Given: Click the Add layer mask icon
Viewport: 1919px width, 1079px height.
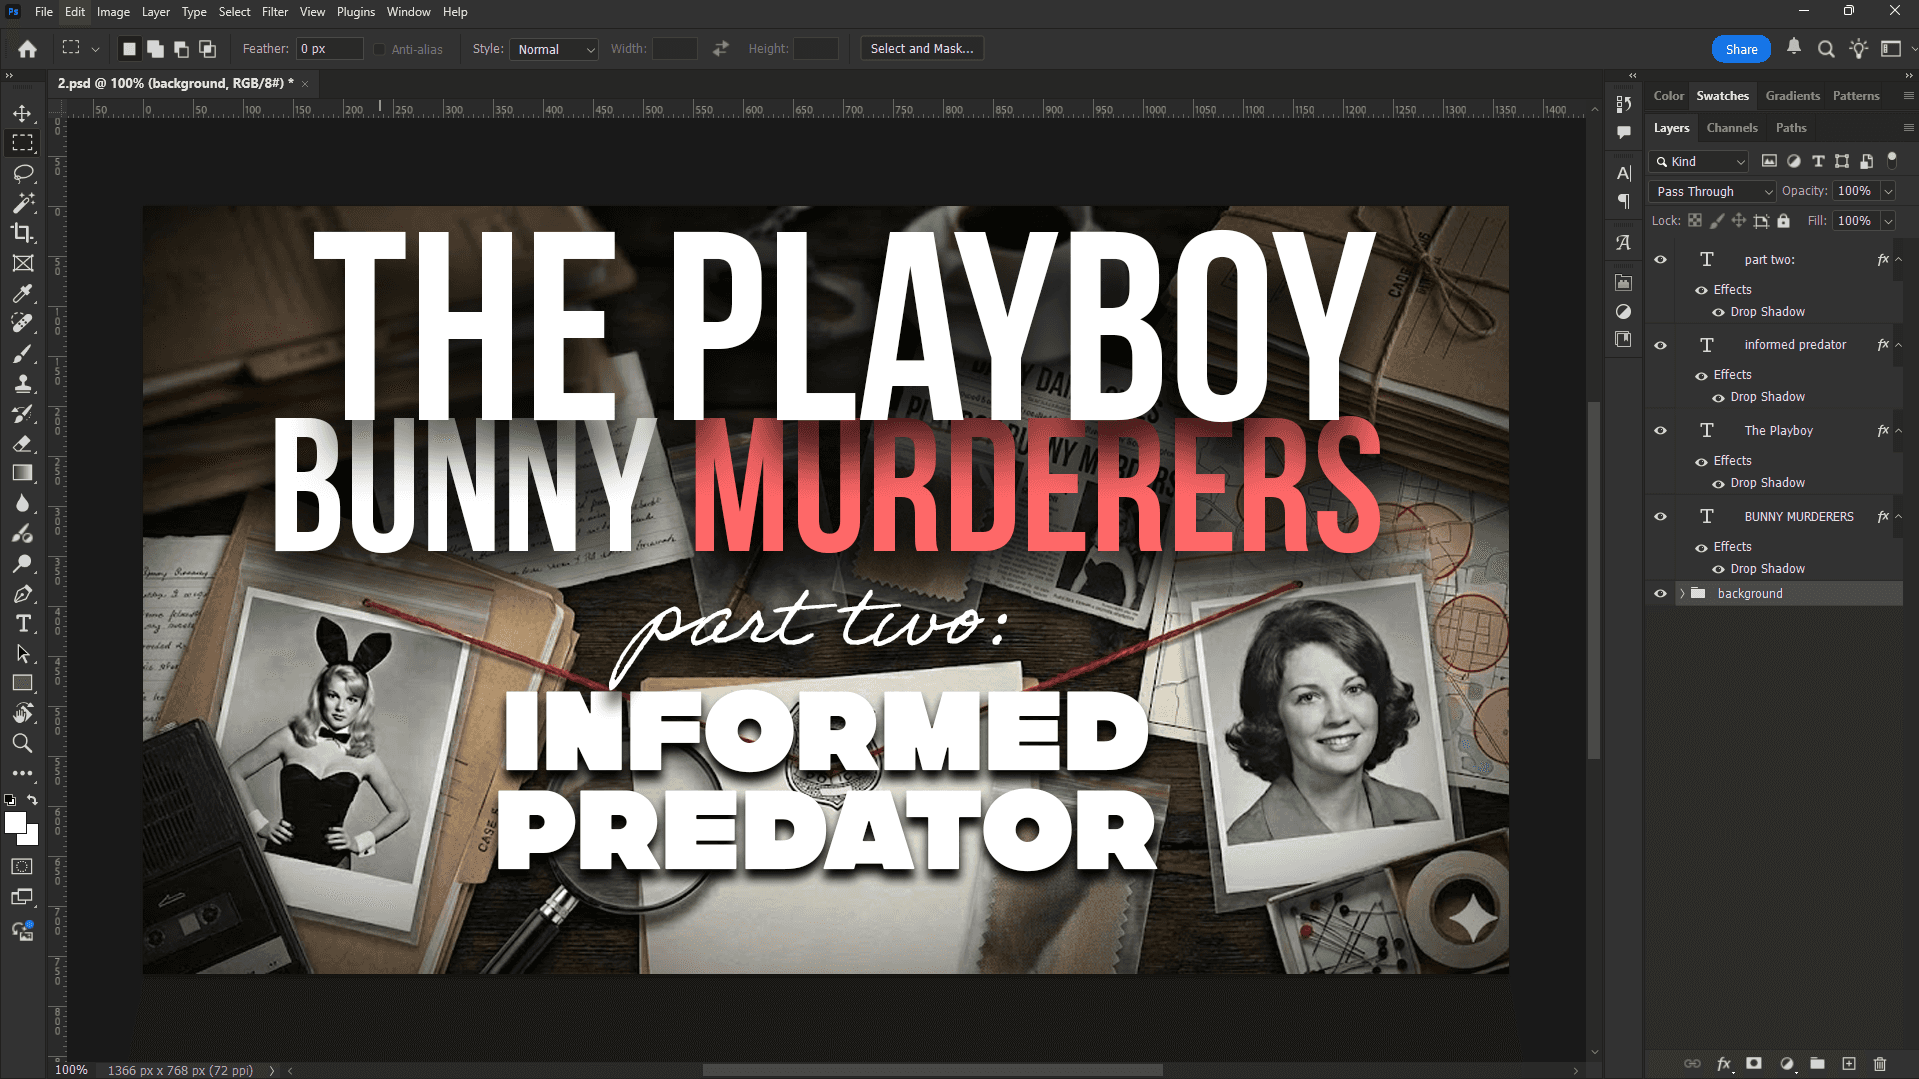Looking at the screenshot, I should (1754, 1064).
